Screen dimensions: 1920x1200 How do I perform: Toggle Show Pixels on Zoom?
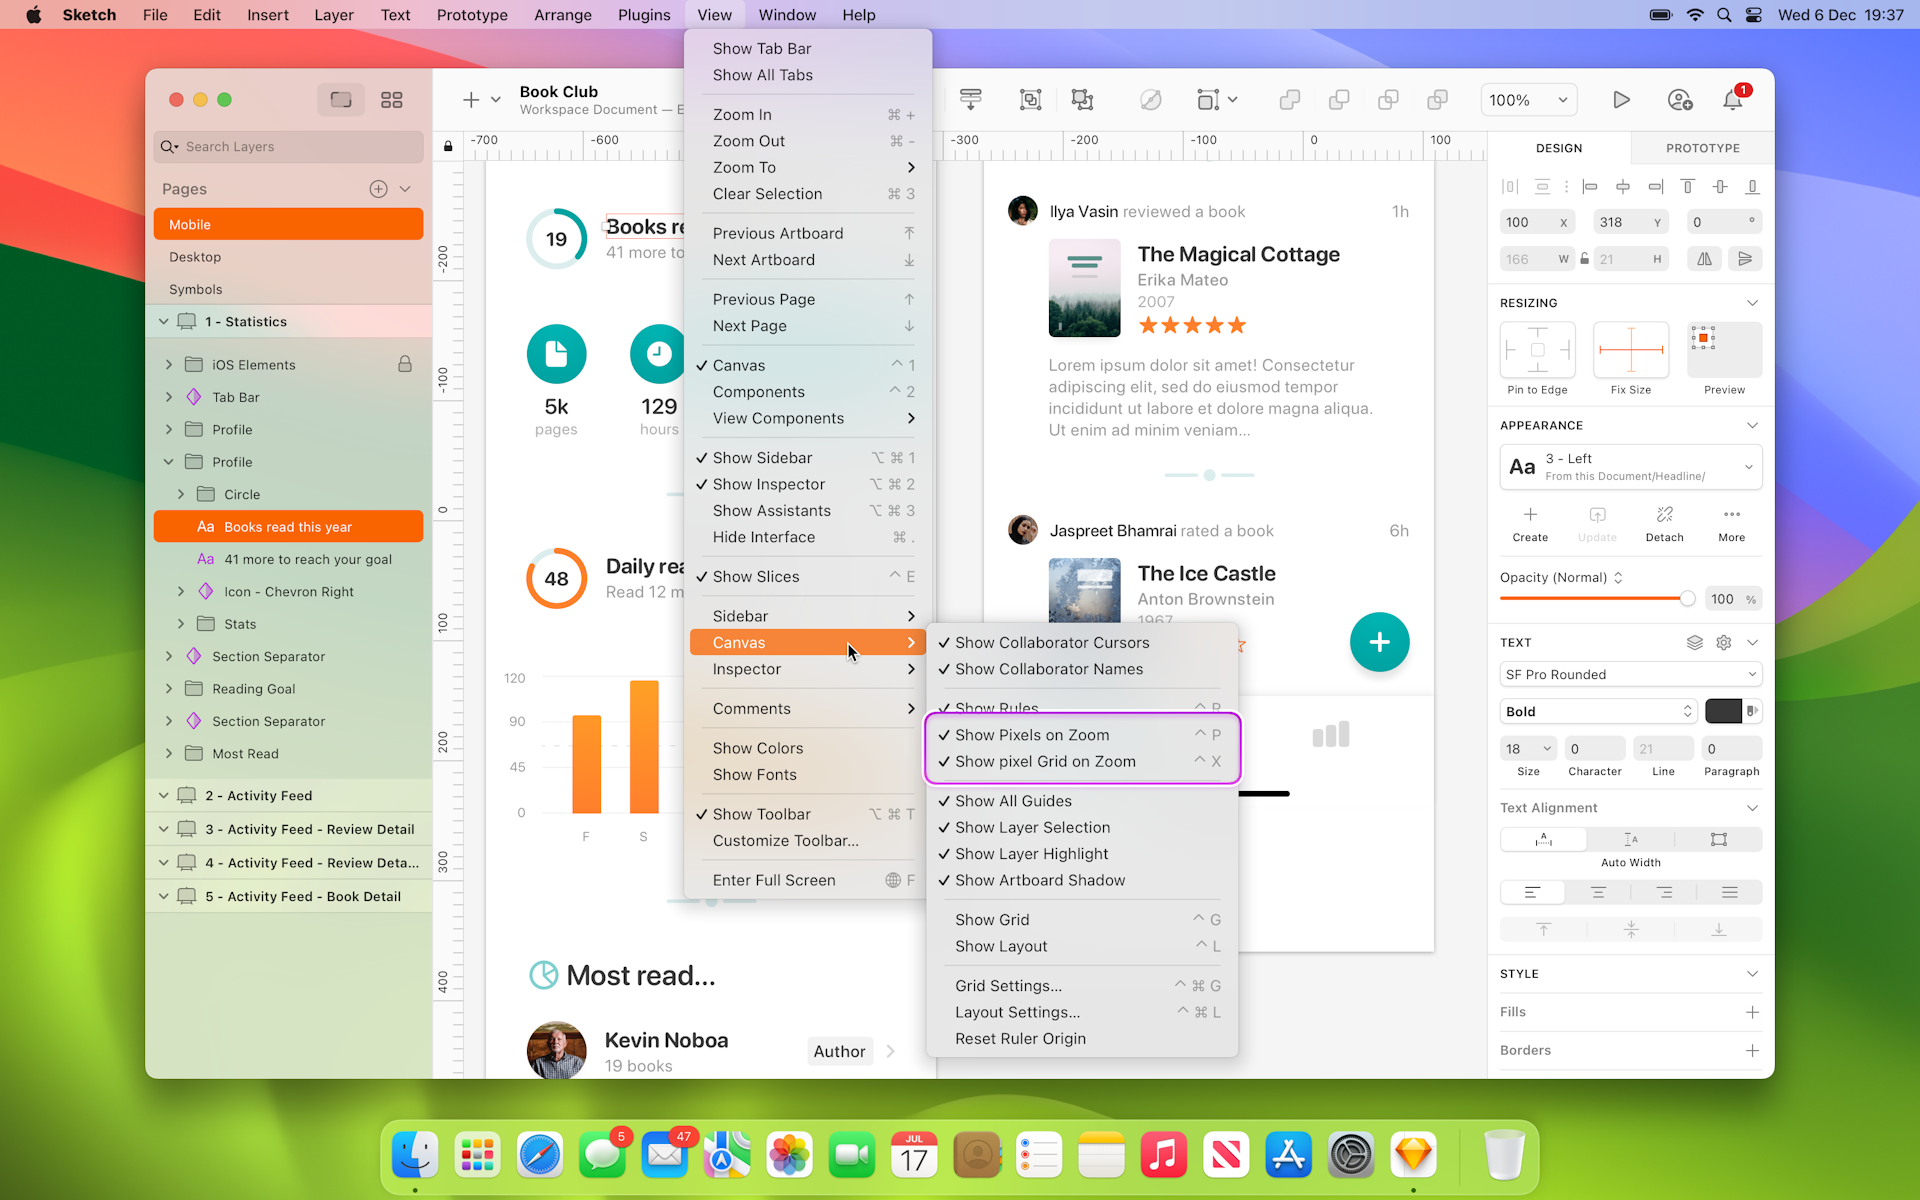pos(1082,735)
